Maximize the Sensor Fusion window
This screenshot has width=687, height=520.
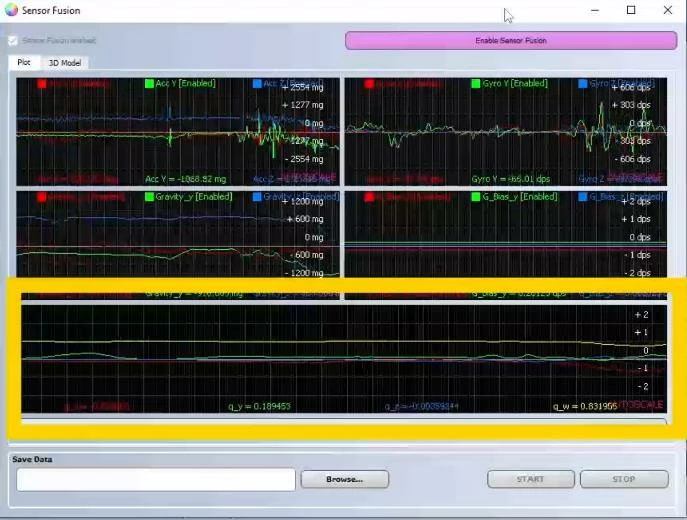coord(631,10)
